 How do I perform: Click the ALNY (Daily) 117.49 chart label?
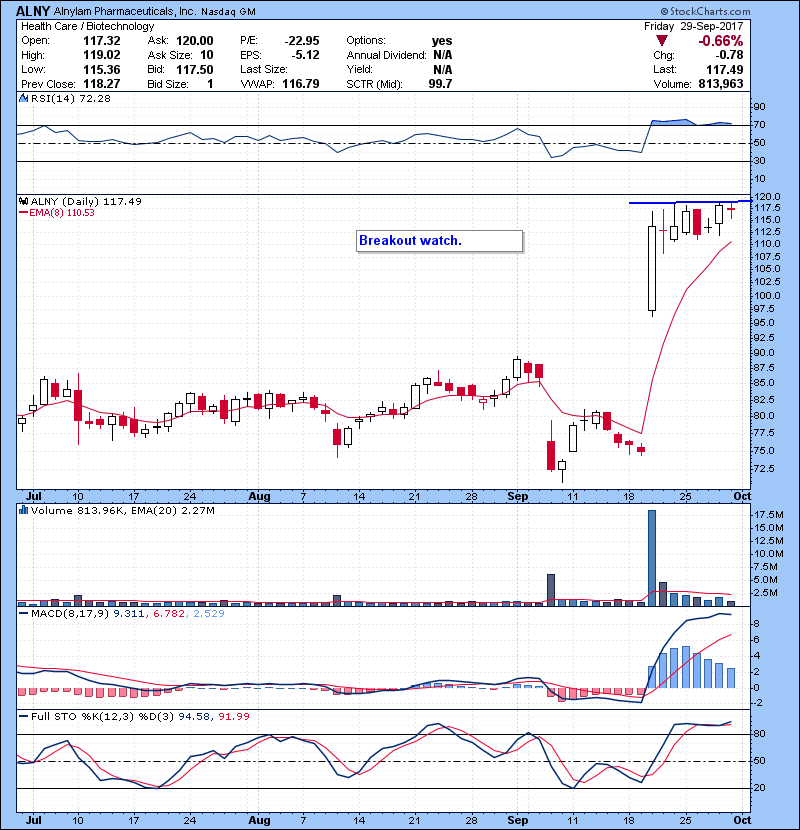pyautogui.click(x=86, y=201)
